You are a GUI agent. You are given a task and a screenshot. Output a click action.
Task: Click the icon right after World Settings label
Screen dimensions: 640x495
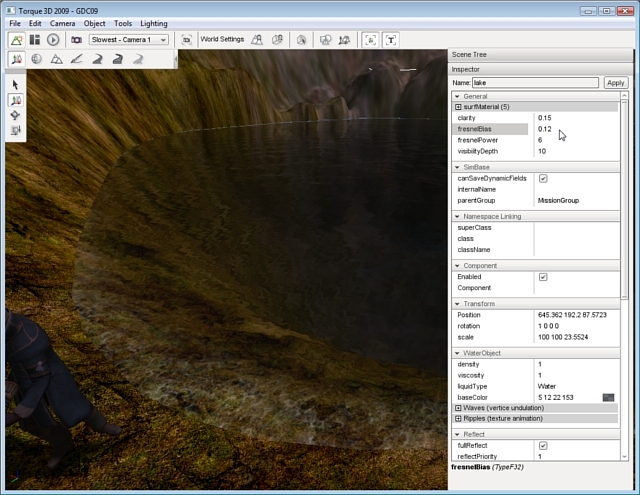(x=257, y=40)
